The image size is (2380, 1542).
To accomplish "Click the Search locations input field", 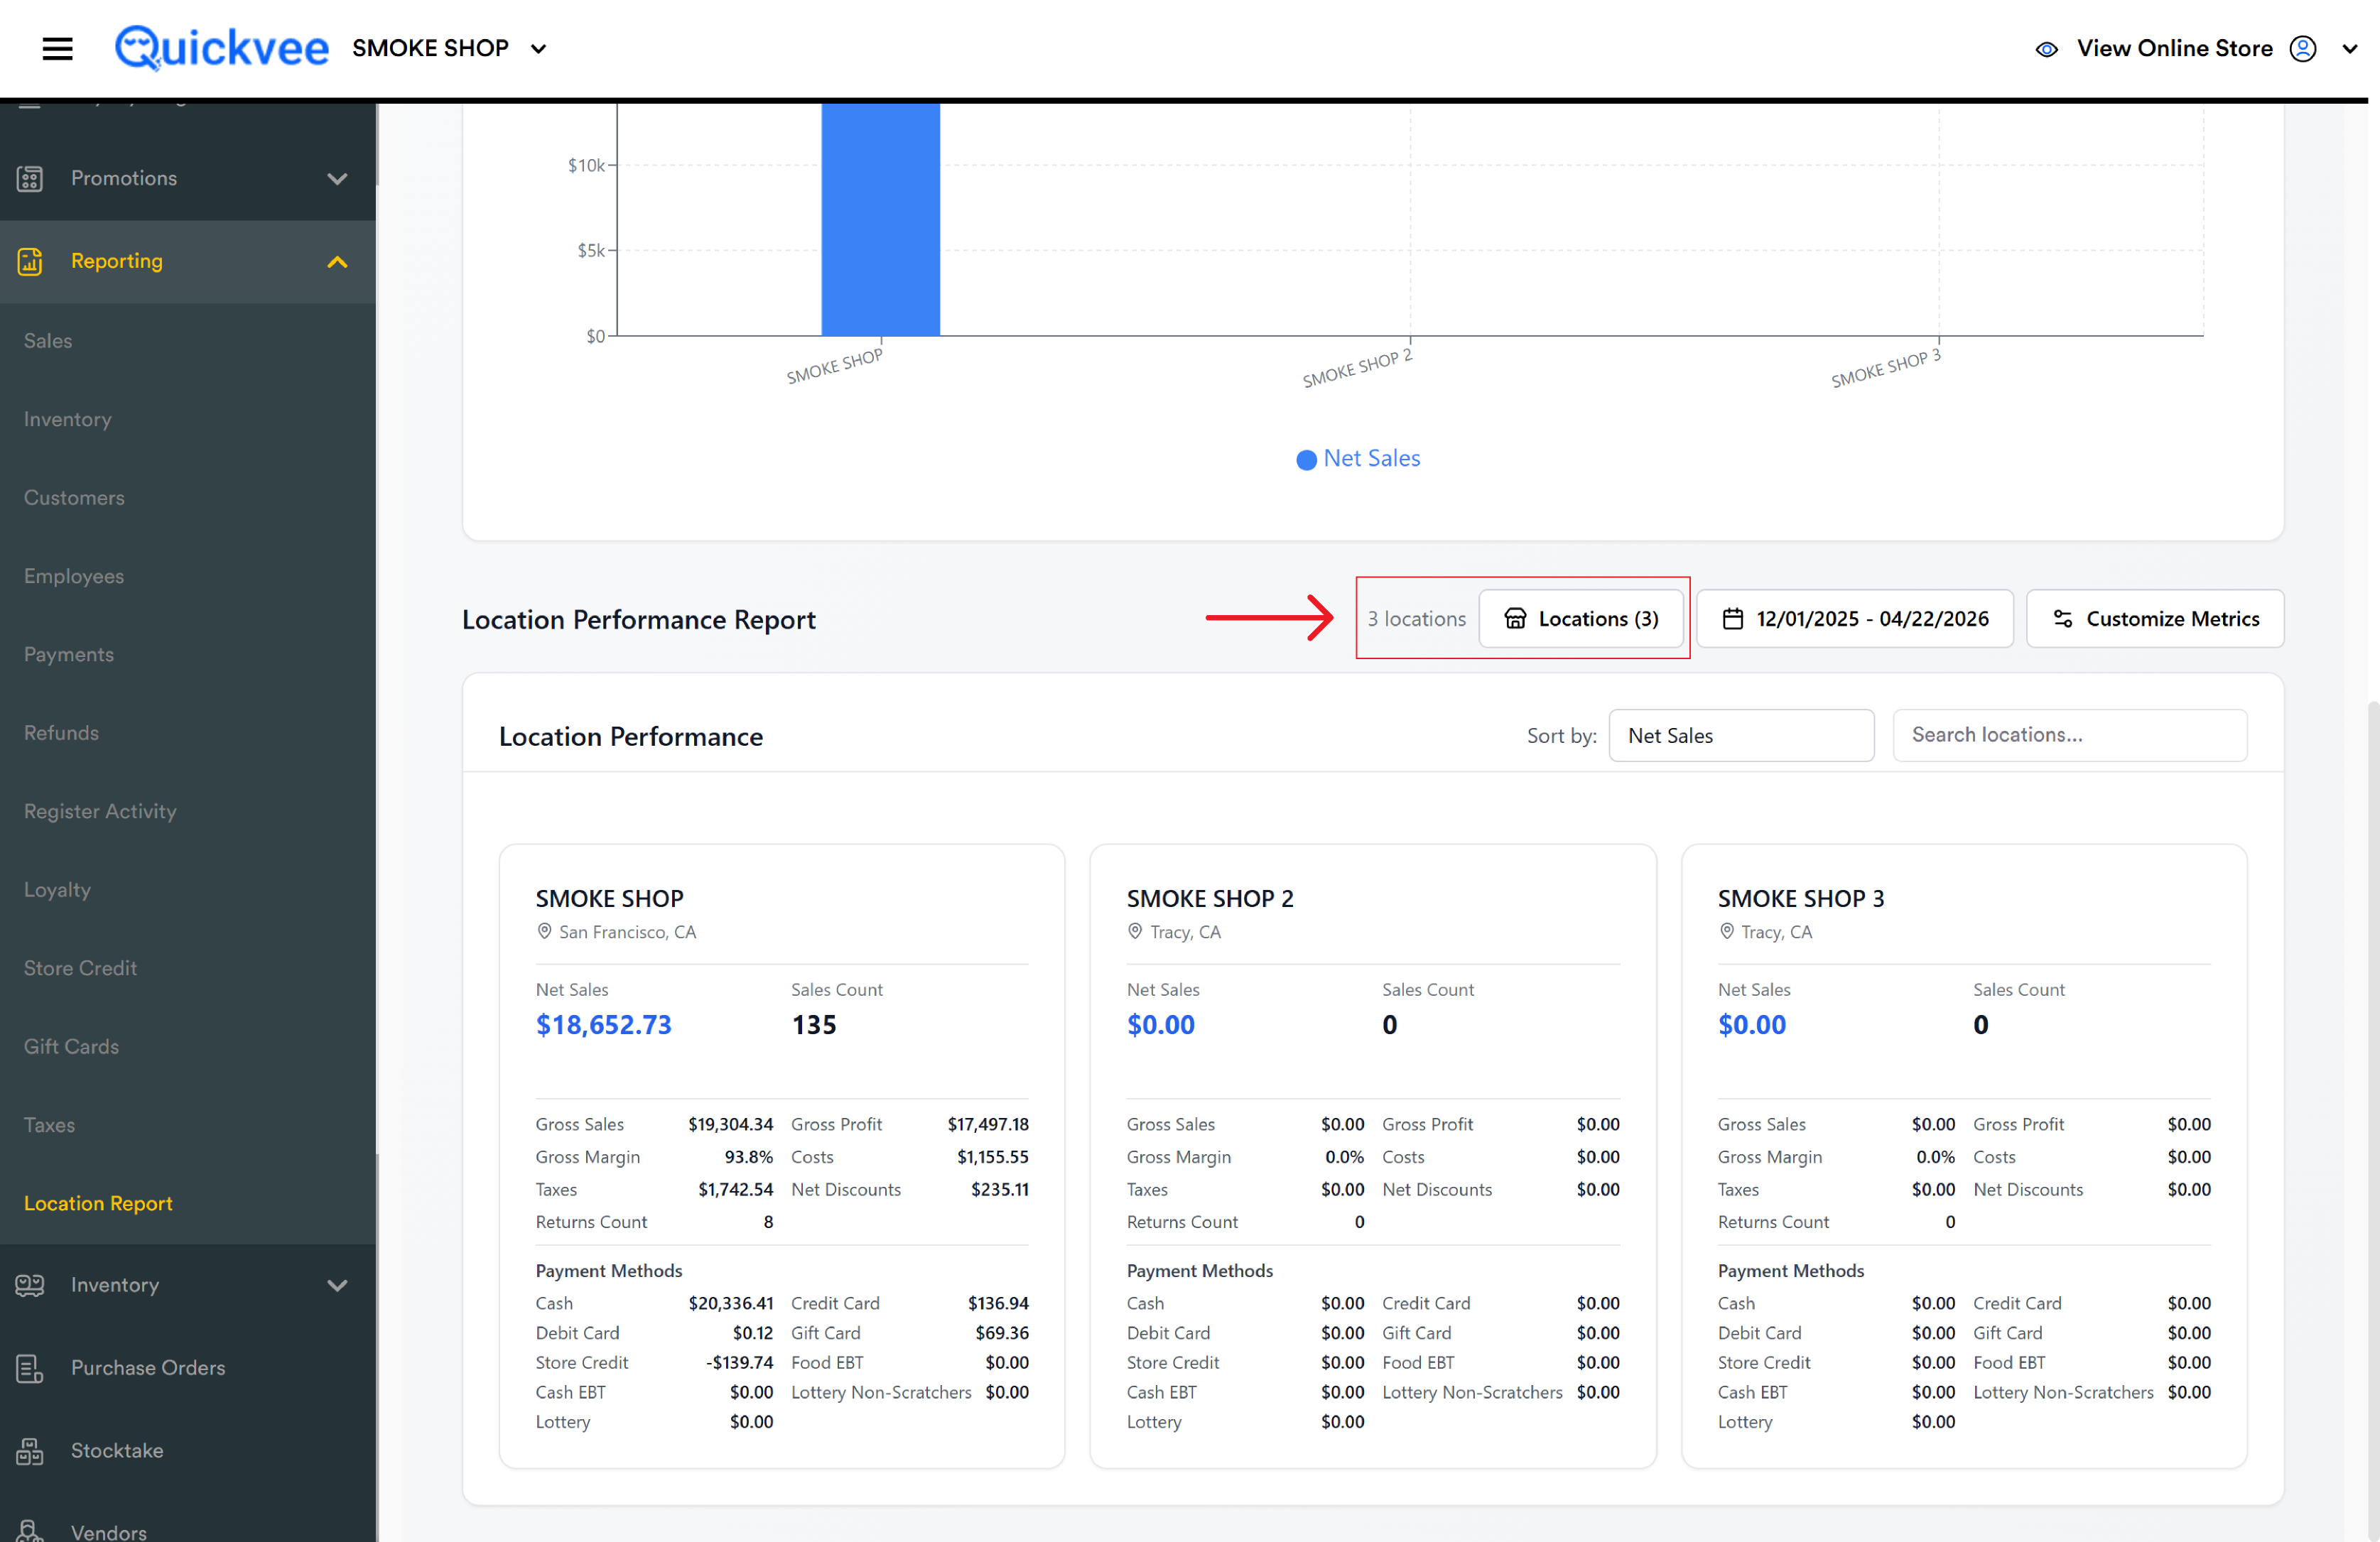I will tap(2069, 735).
